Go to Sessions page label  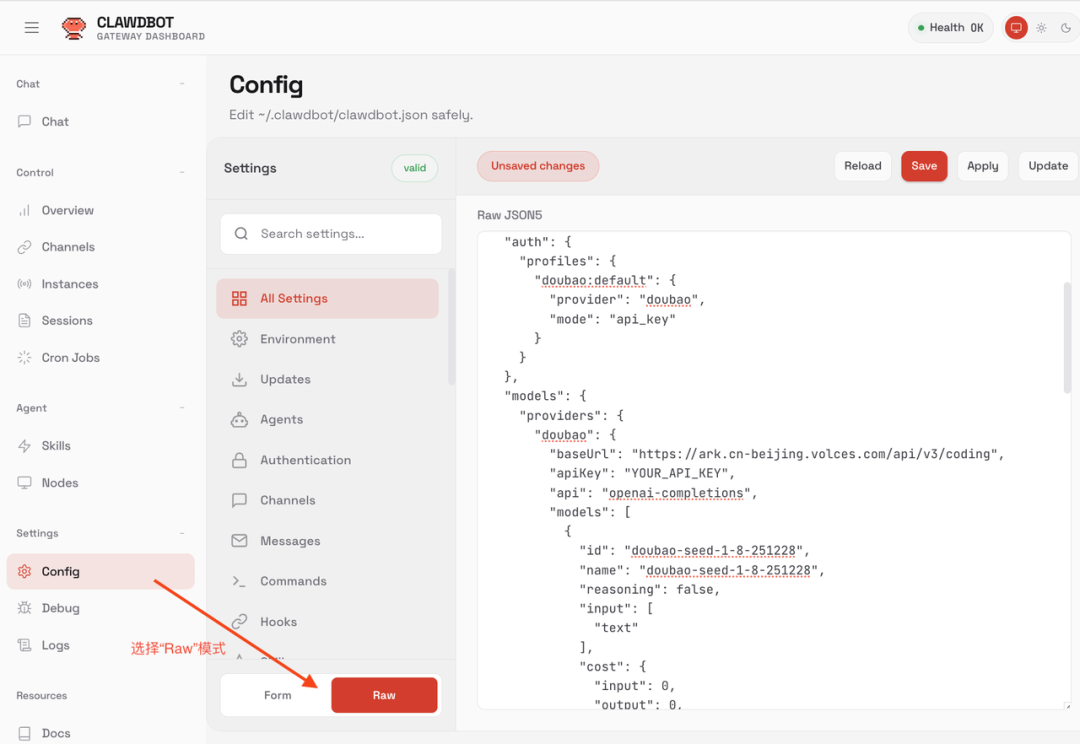click(67, 320)
